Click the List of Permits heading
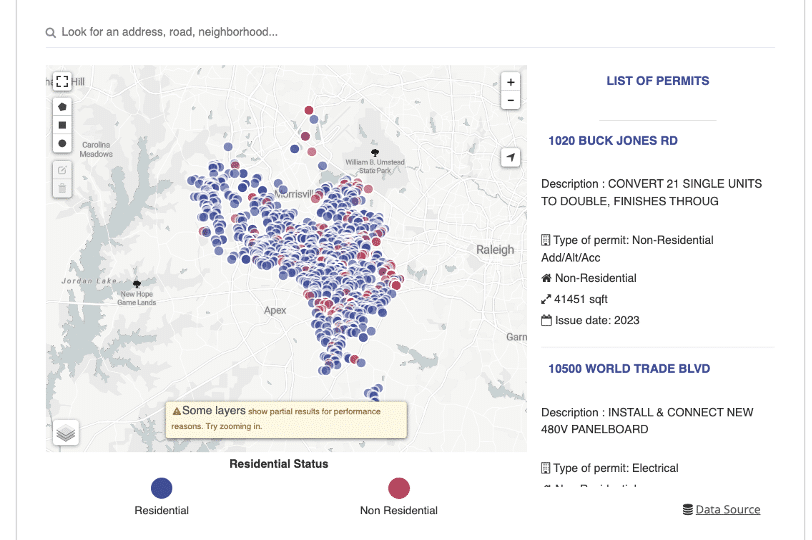The image size is (812, 540). pyautogui.click(x=657, y=81)
